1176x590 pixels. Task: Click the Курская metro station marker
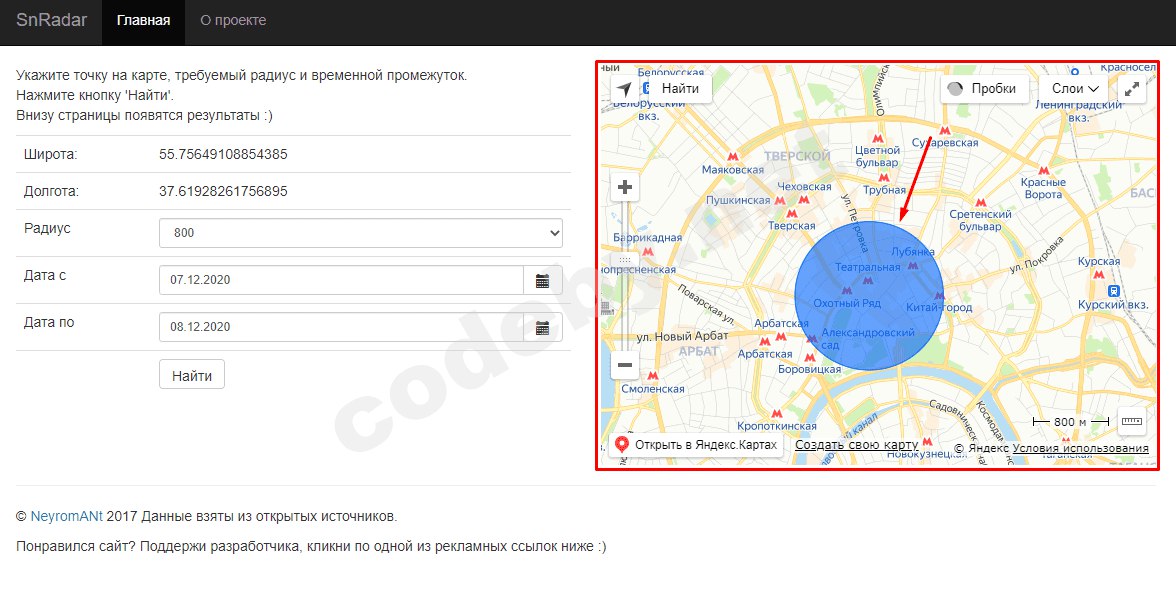[x=1099, y=275]
